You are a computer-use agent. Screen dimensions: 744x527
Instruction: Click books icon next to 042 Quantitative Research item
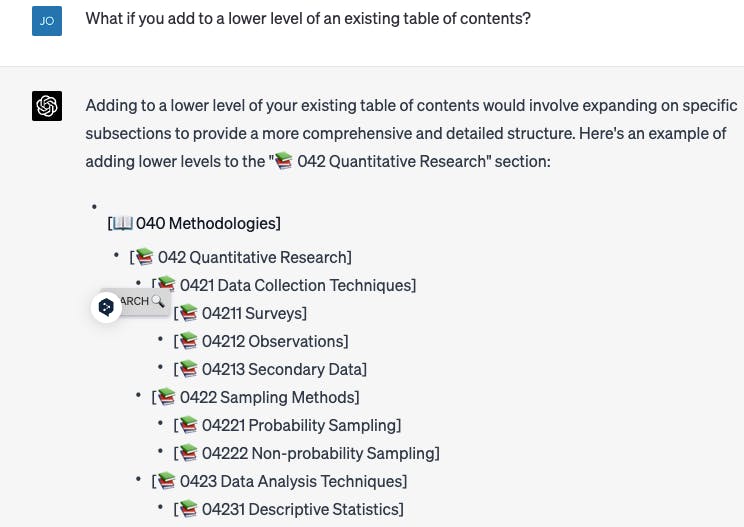(144, 257)
